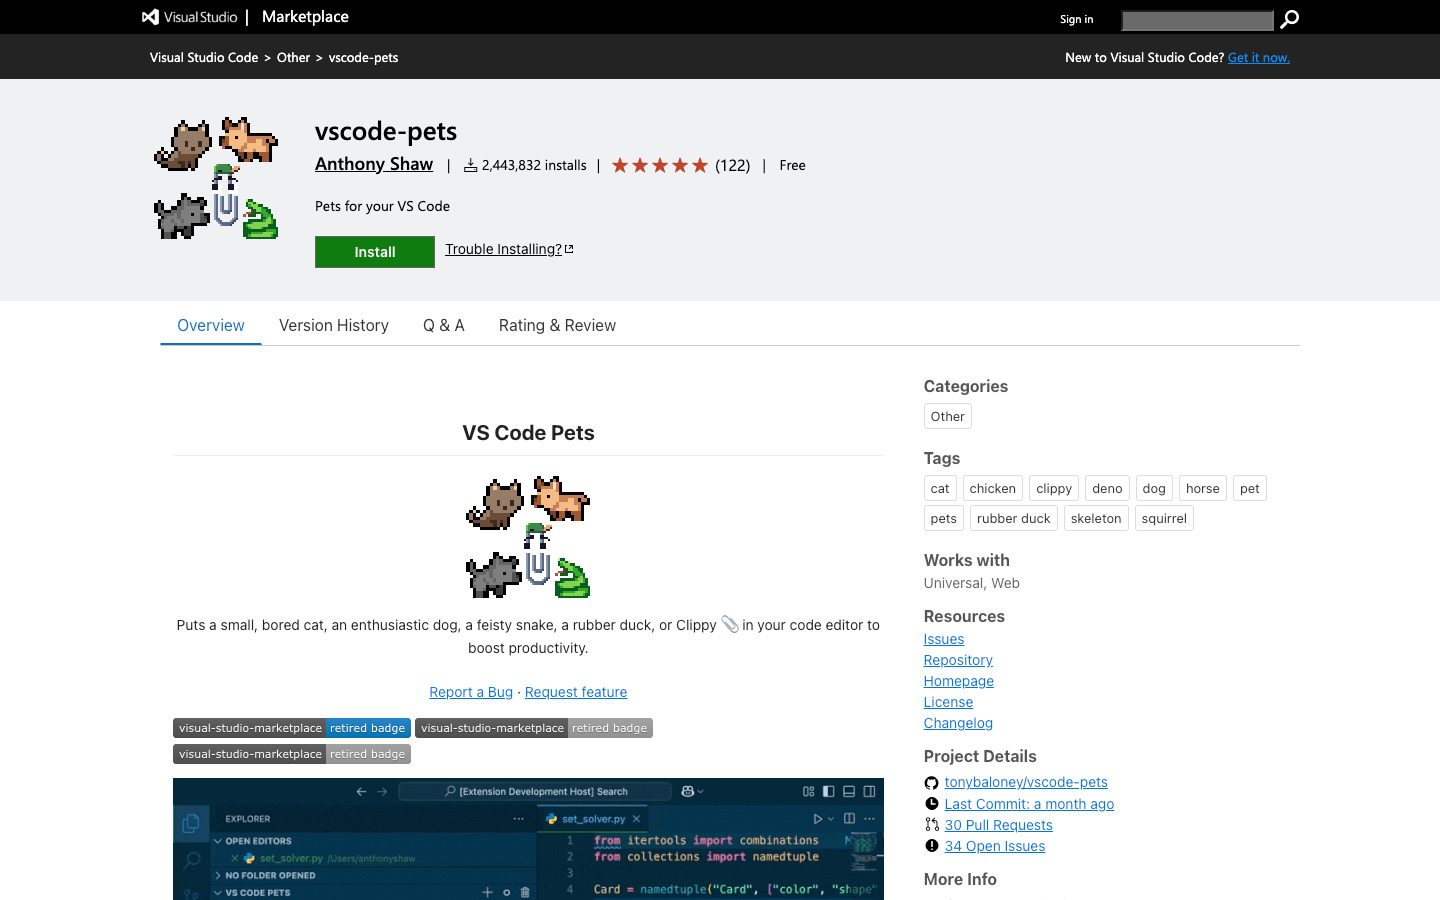Open the Issues resource link

[x=944, y=639]
